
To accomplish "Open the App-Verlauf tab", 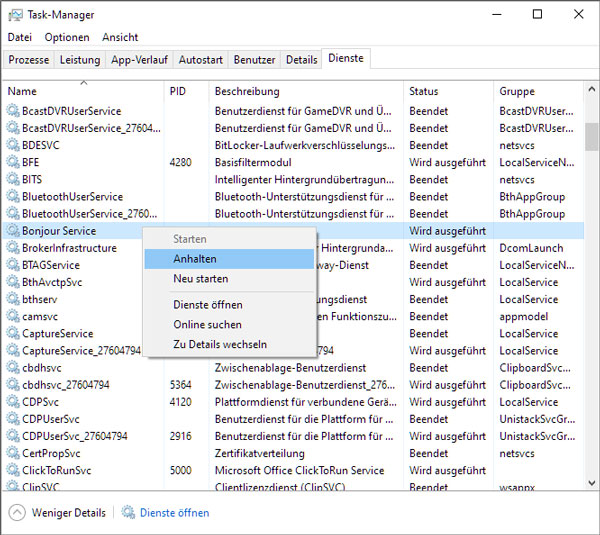I will pos(139,60).
